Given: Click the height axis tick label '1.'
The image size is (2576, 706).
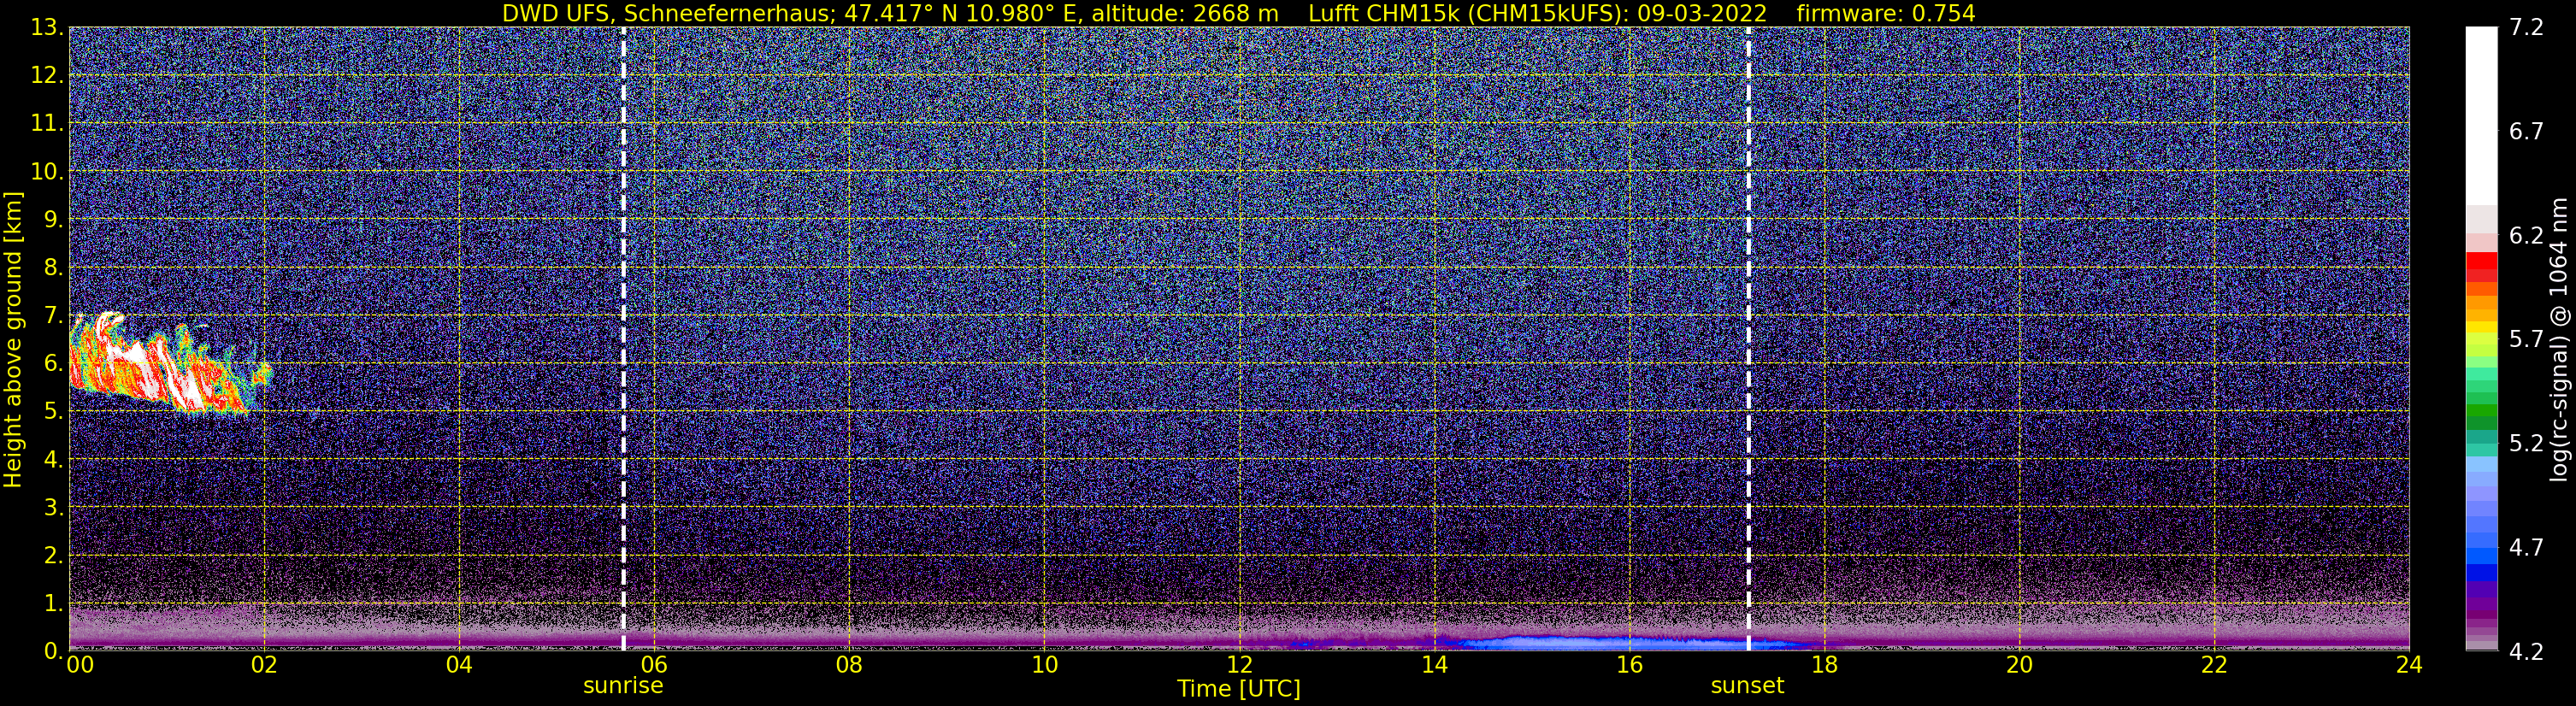Looking at the screenshot, I should [x=54, y=603].
